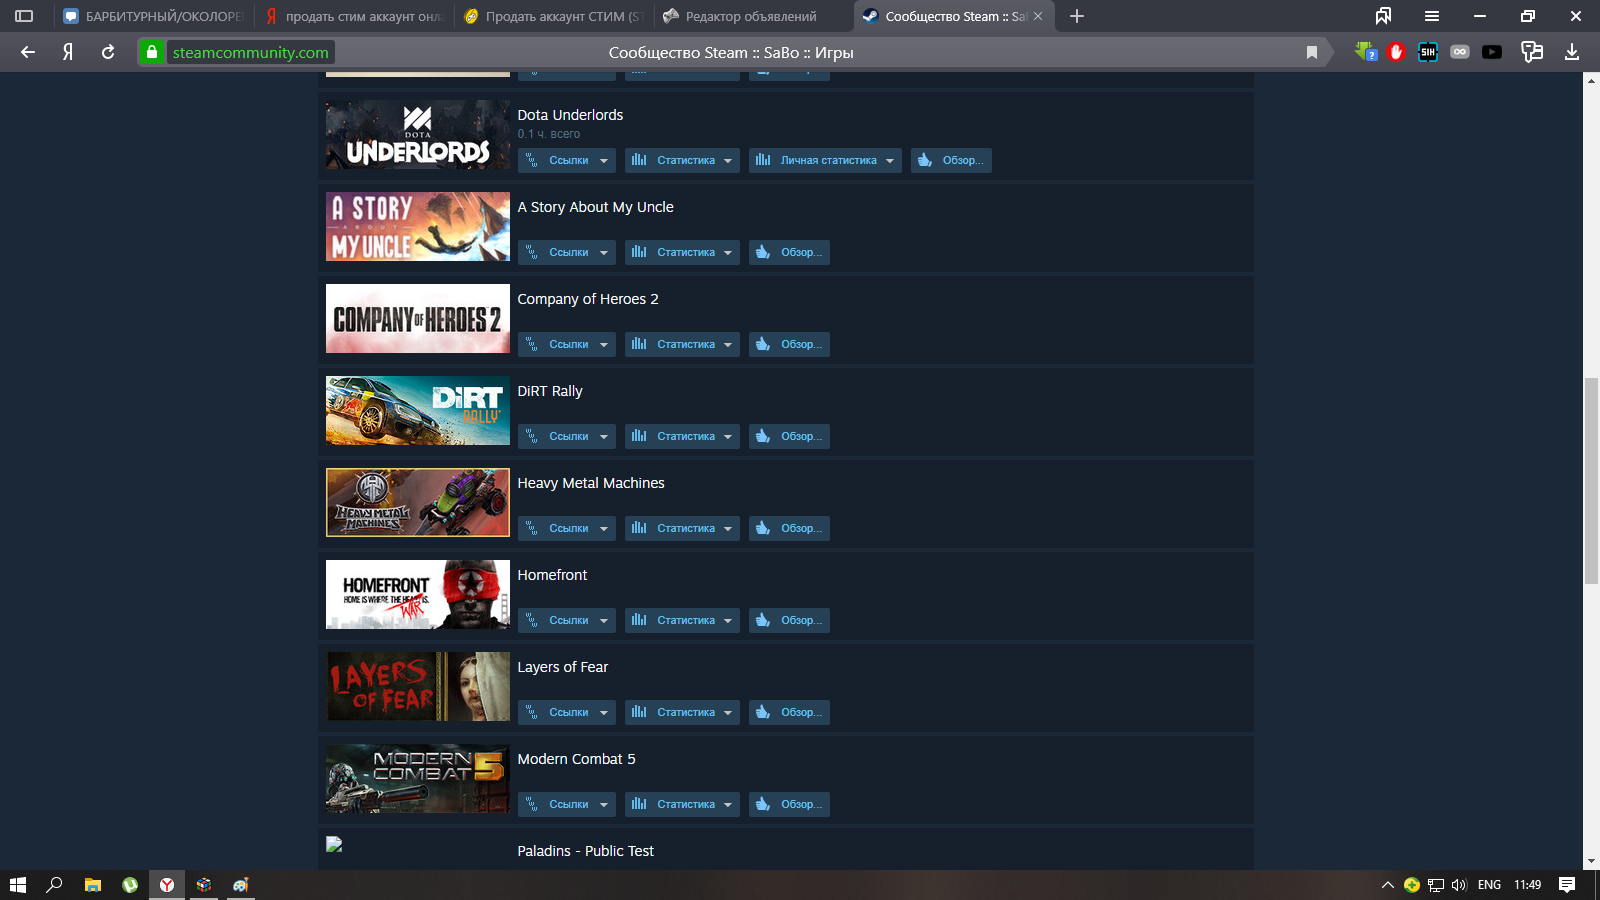Image resolution: width=1600 pixels, height=900 pixels.
Task: Open Heavy Metal Machines game thumbnail
Action: click(x=418, y=502)
